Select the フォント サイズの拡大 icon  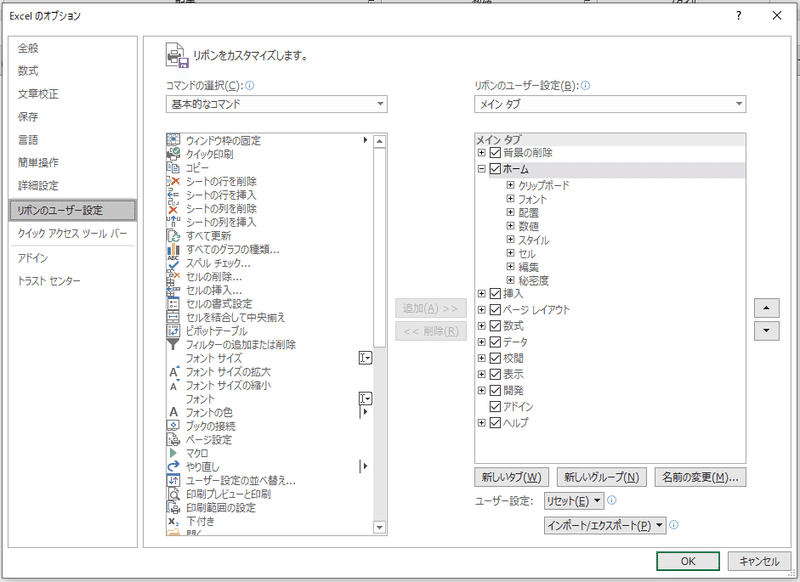point(173,371)
